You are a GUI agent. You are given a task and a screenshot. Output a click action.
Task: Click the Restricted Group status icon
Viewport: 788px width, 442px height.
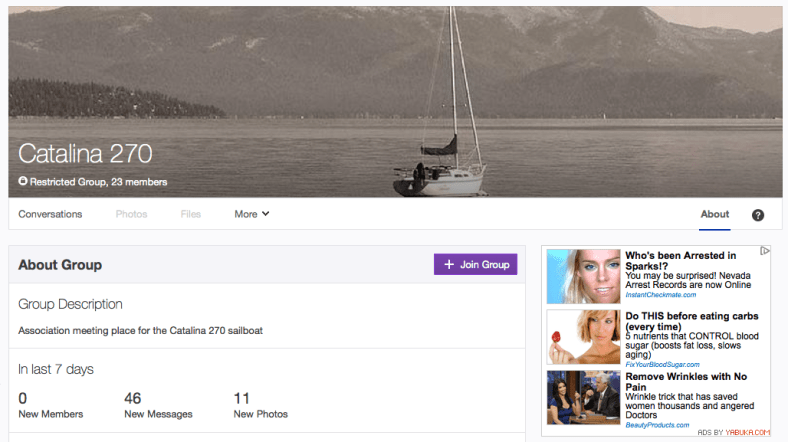click(x=23, y=182)
